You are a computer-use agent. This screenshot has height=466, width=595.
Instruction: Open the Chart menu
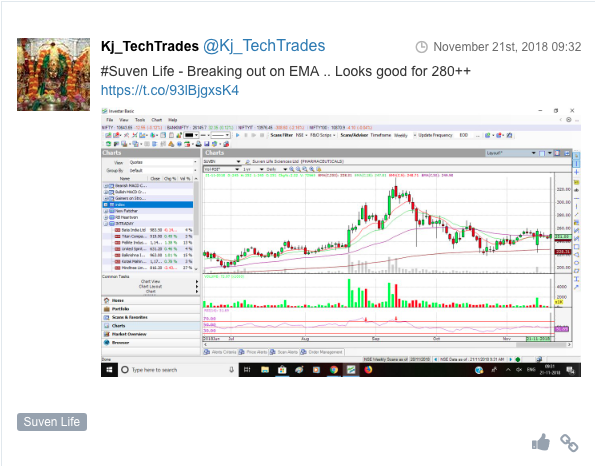click(x=157, y=120)
